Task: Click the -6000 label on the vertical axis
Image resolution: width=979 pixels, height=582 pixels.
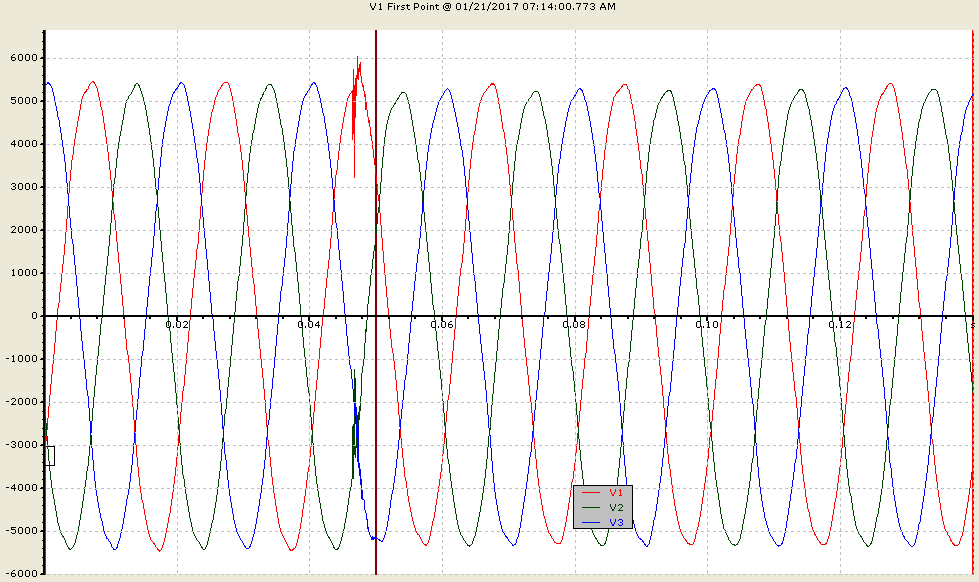Action: tap(22, 574)
